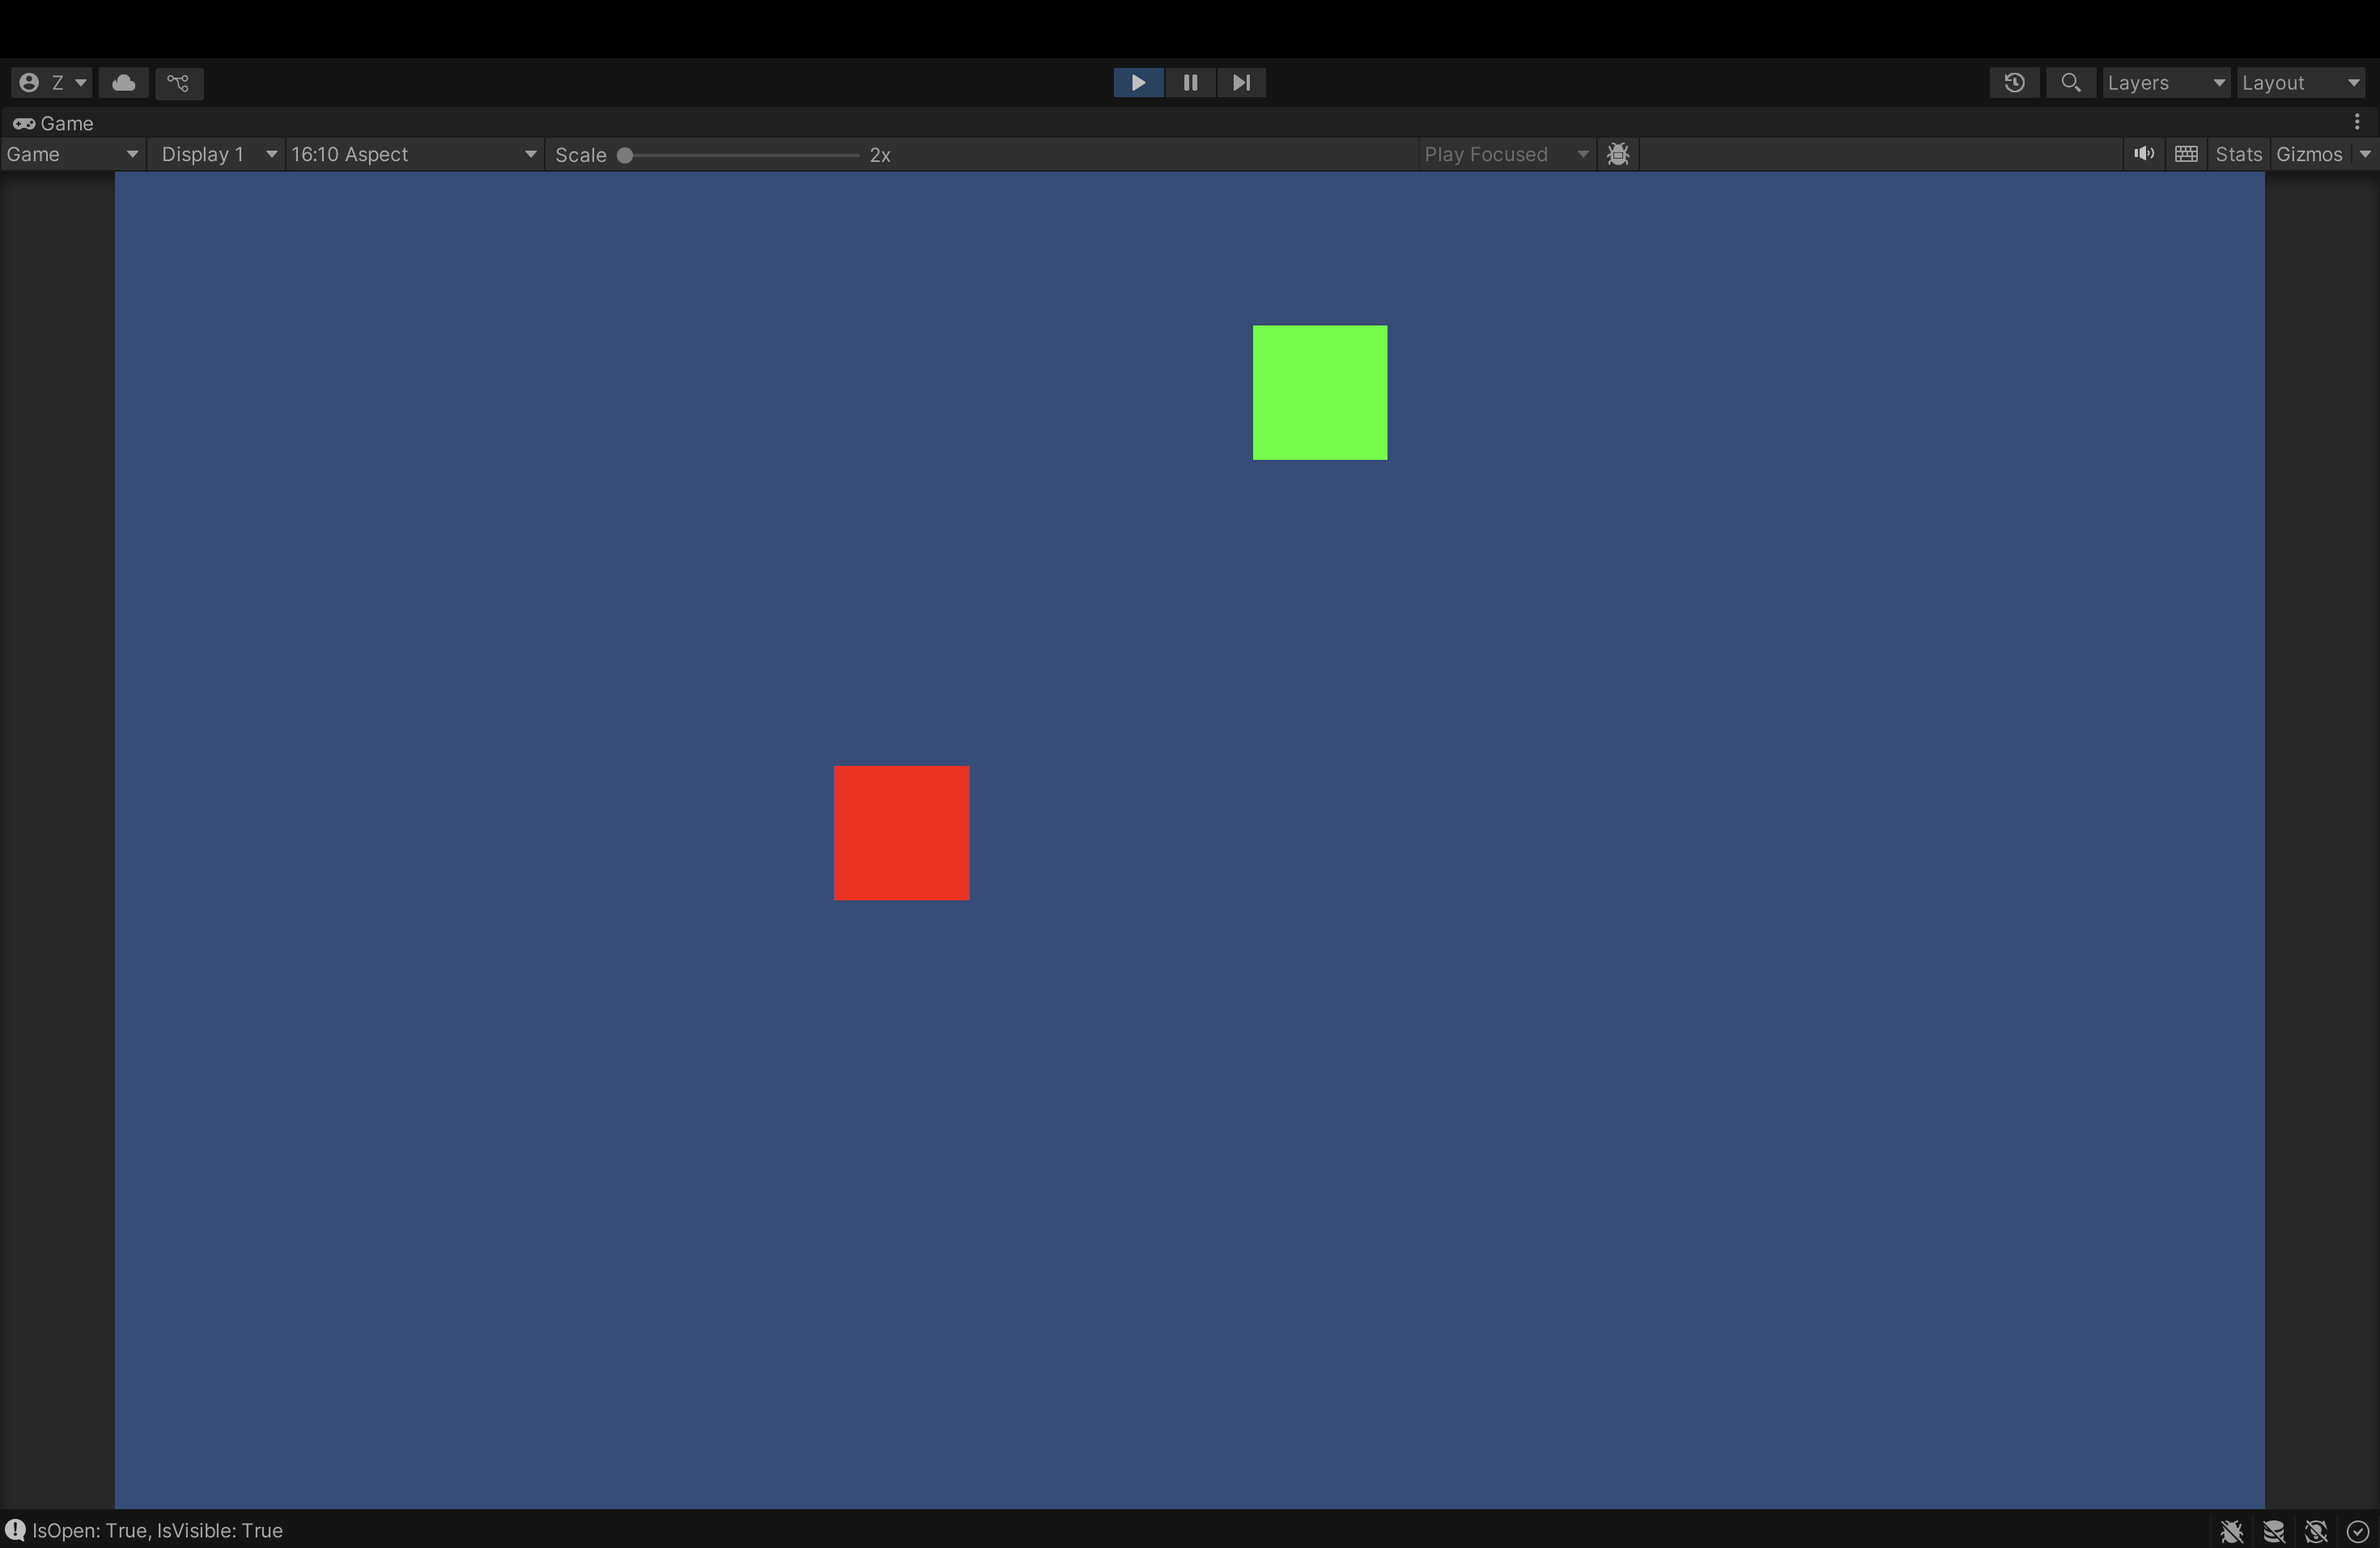
Task: Open version control branch icon
Action: coord(179,83)
